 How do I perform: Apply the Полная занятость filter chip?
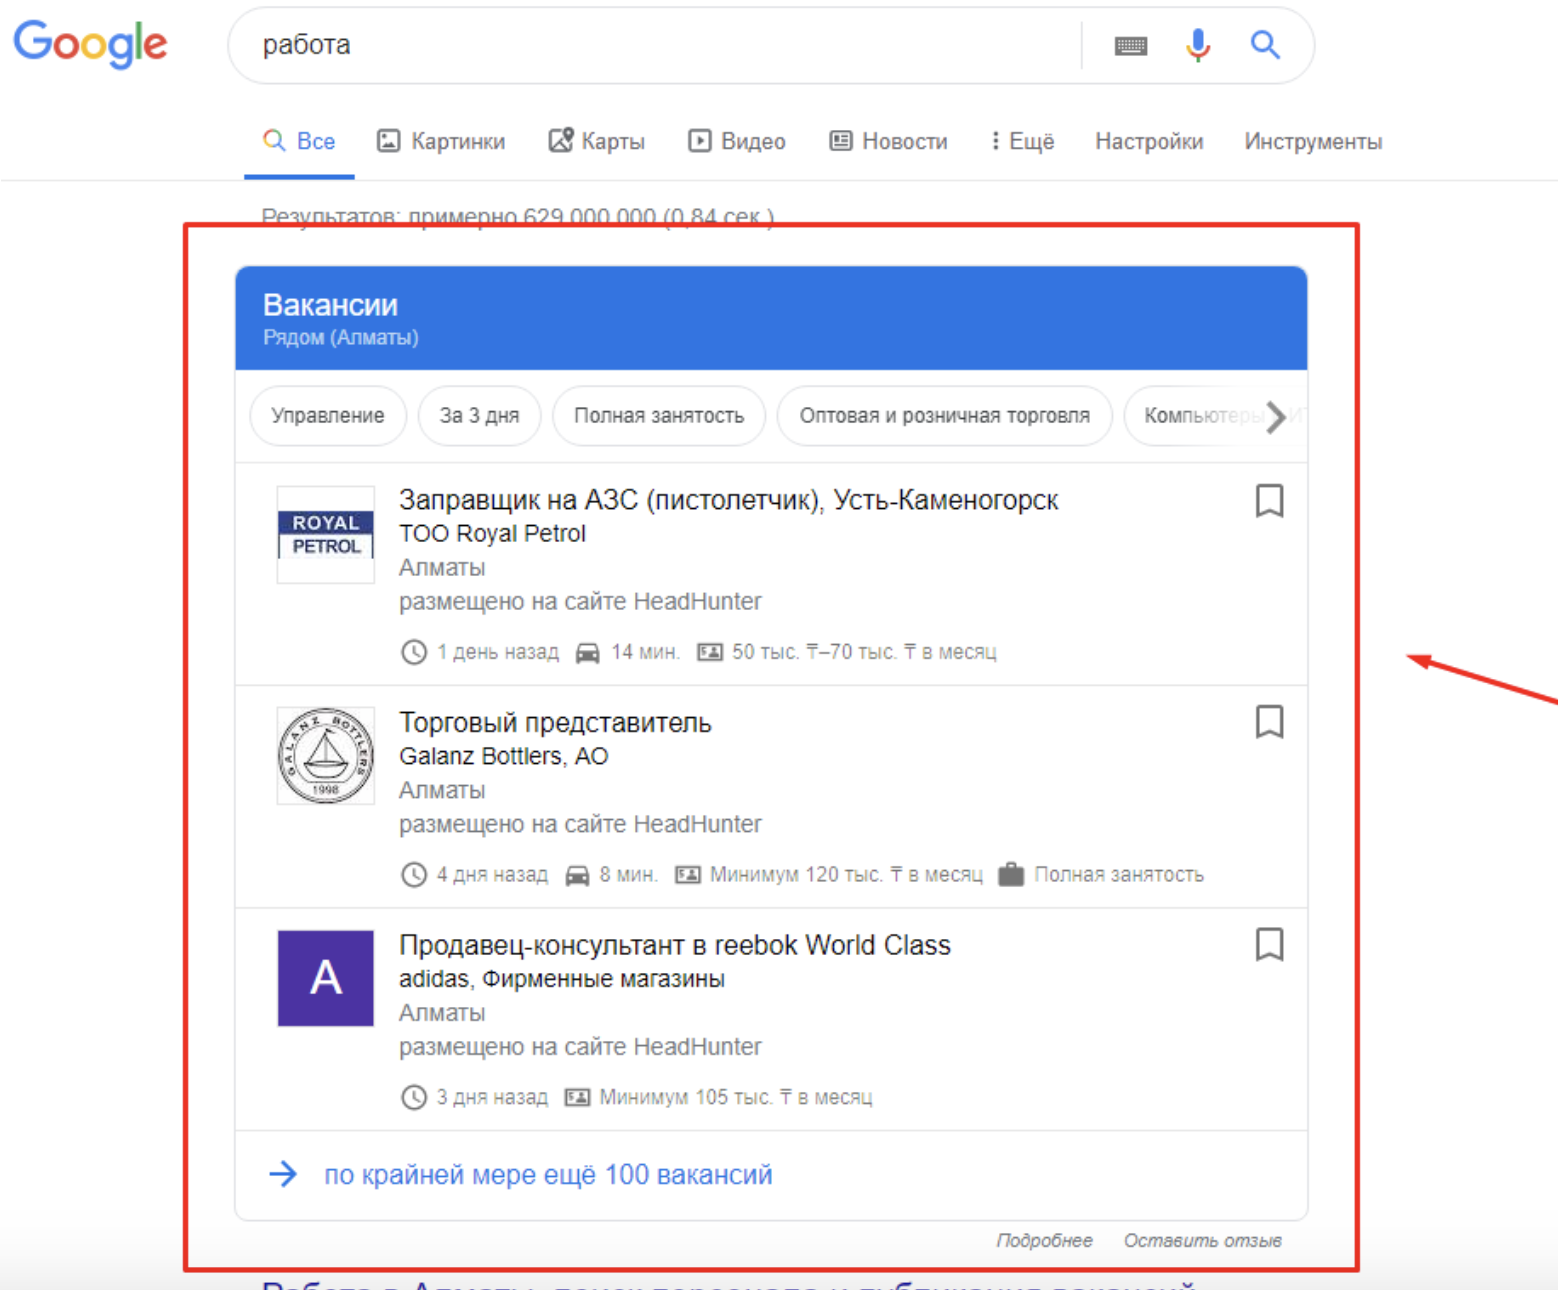659,415
